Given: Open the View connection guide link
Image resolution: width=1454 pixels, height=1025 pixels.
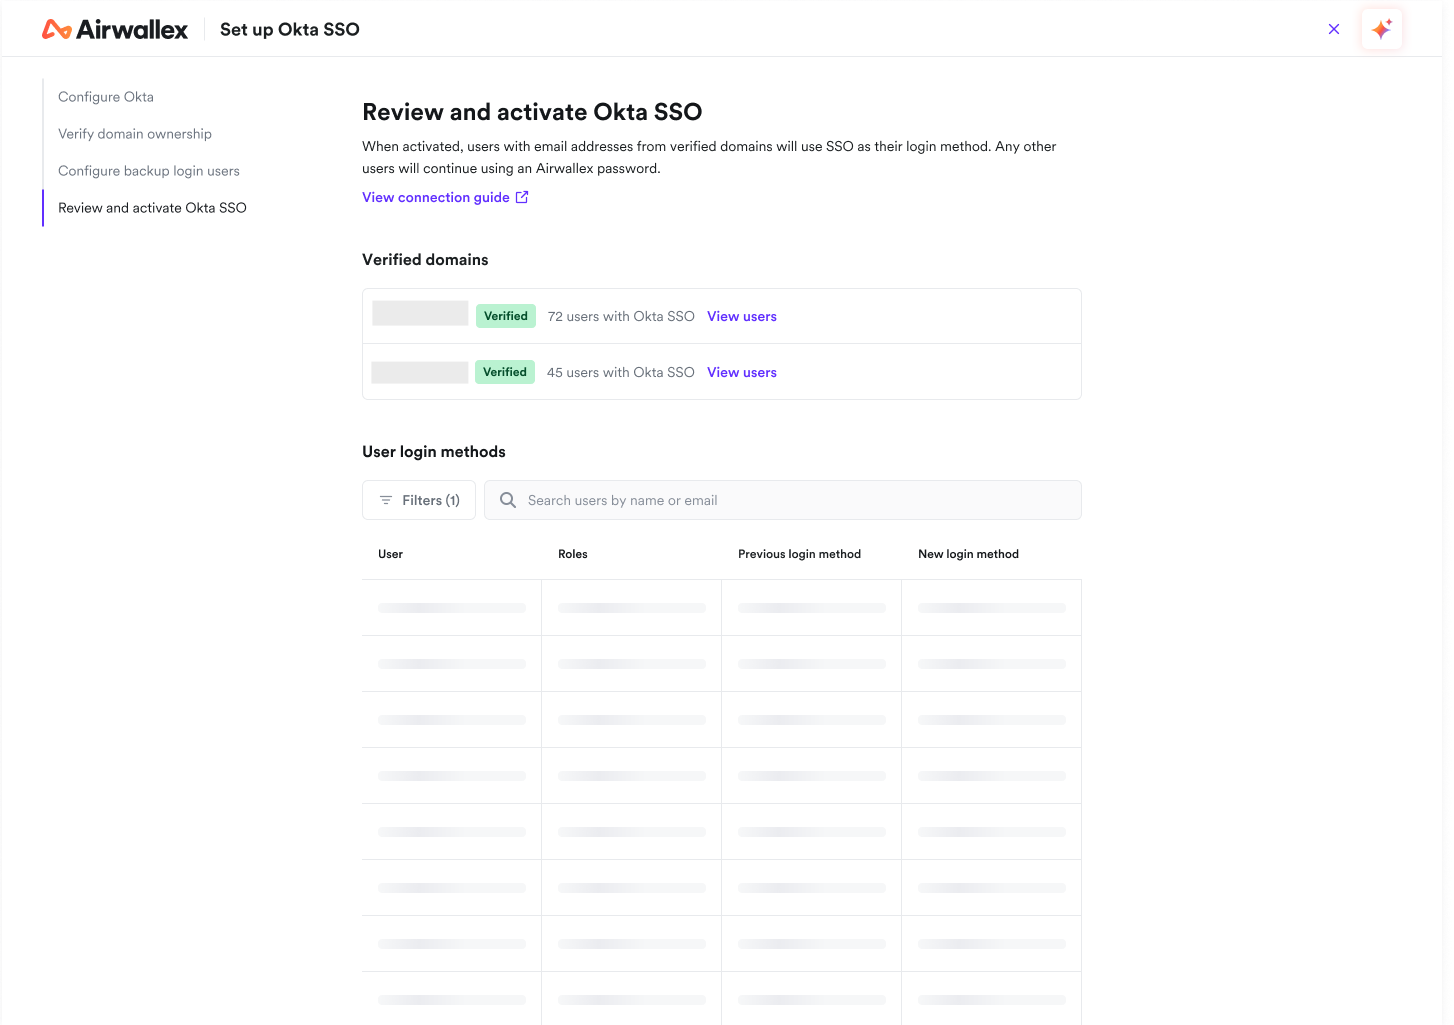Looking at the screenshot, I should click(x=436, y=197).
